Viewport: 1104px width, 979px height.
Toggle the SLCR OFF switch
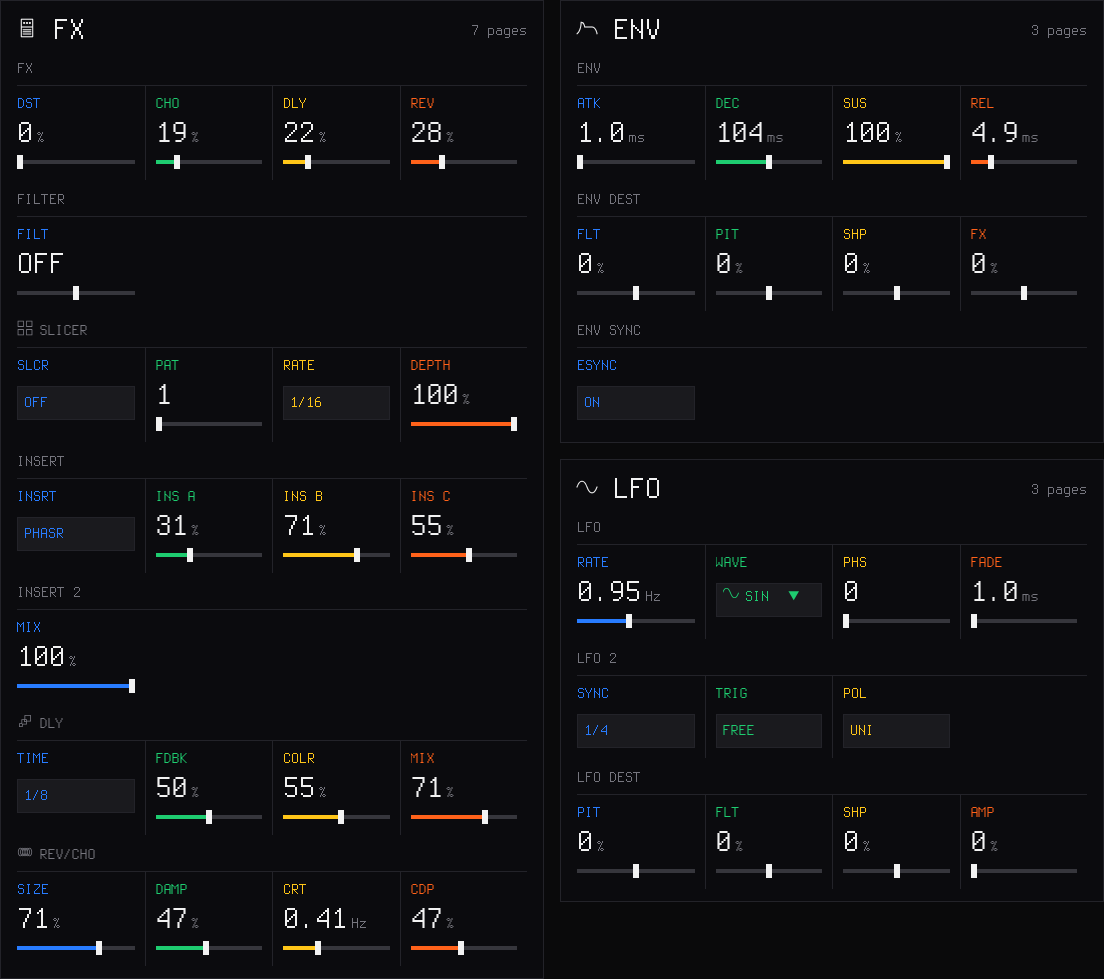click(x=75, y=402)
